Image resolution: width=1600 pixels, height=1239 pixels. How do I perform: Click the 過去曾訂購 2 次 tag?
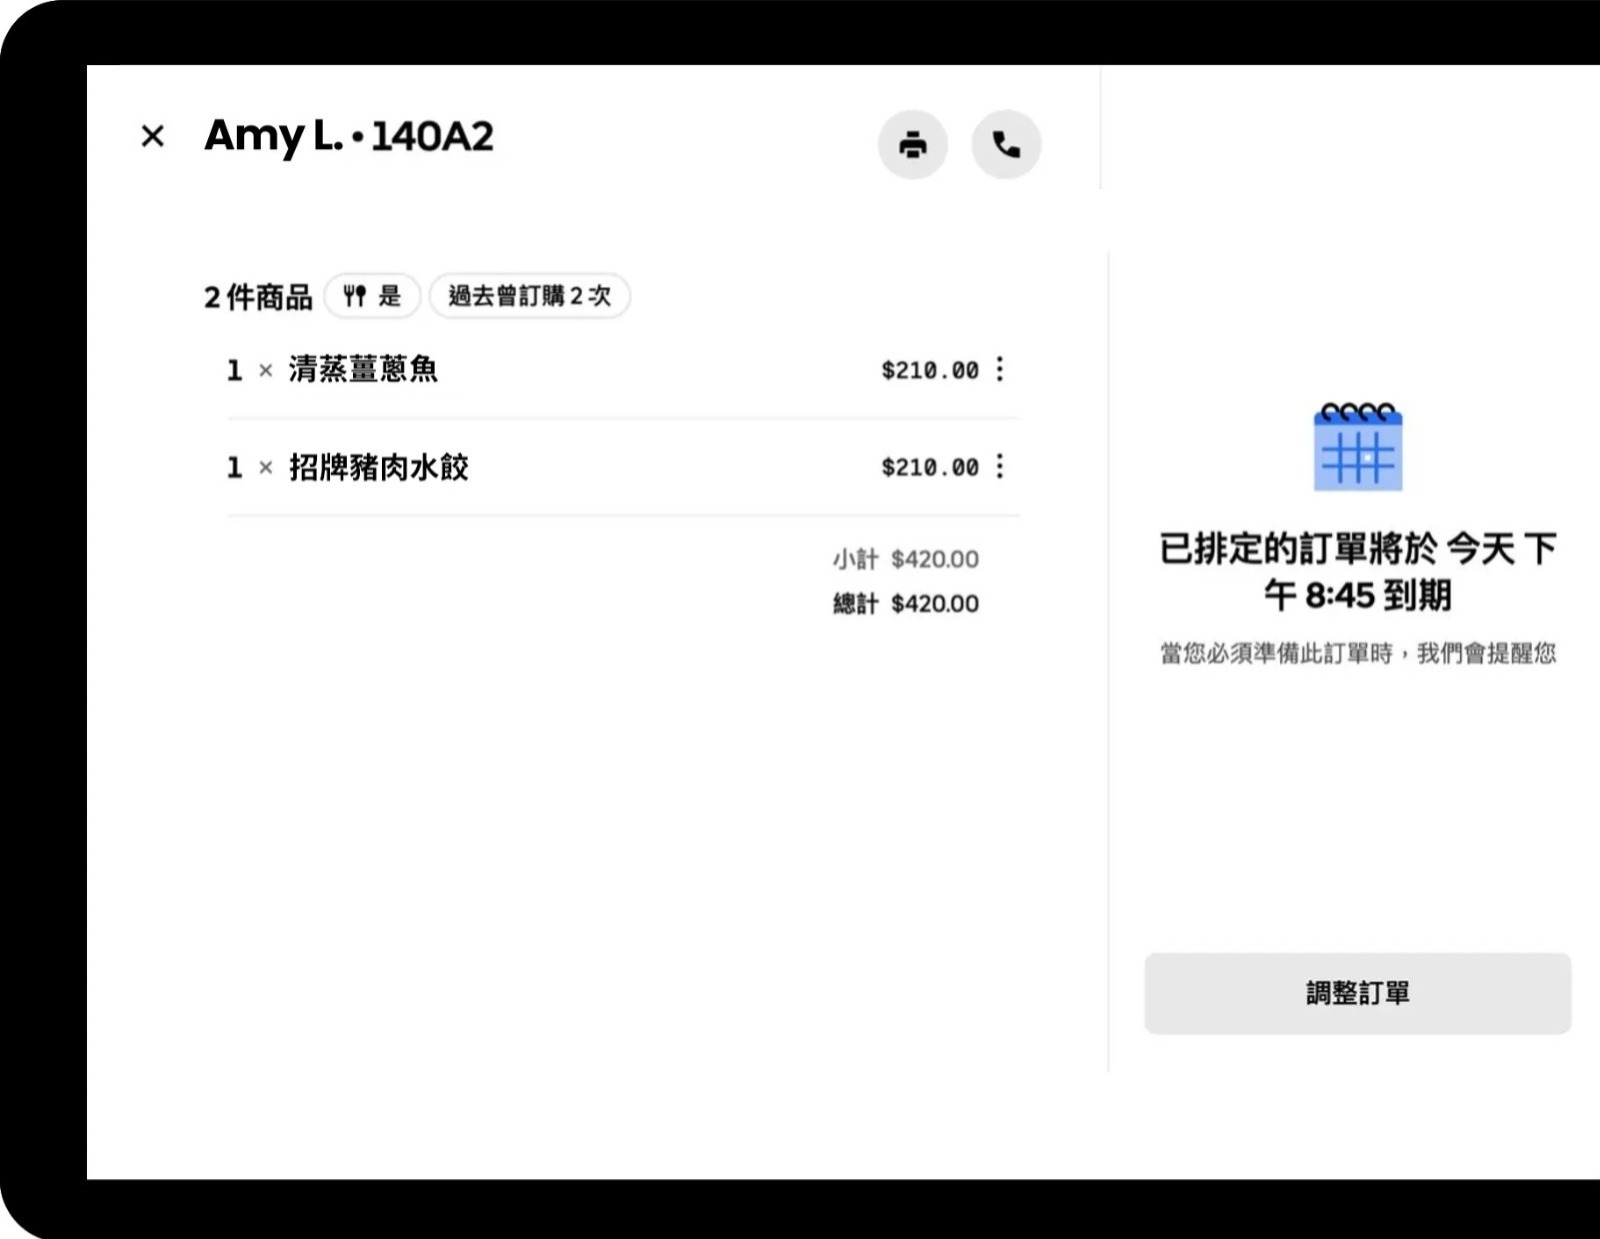tap(529, 296)
